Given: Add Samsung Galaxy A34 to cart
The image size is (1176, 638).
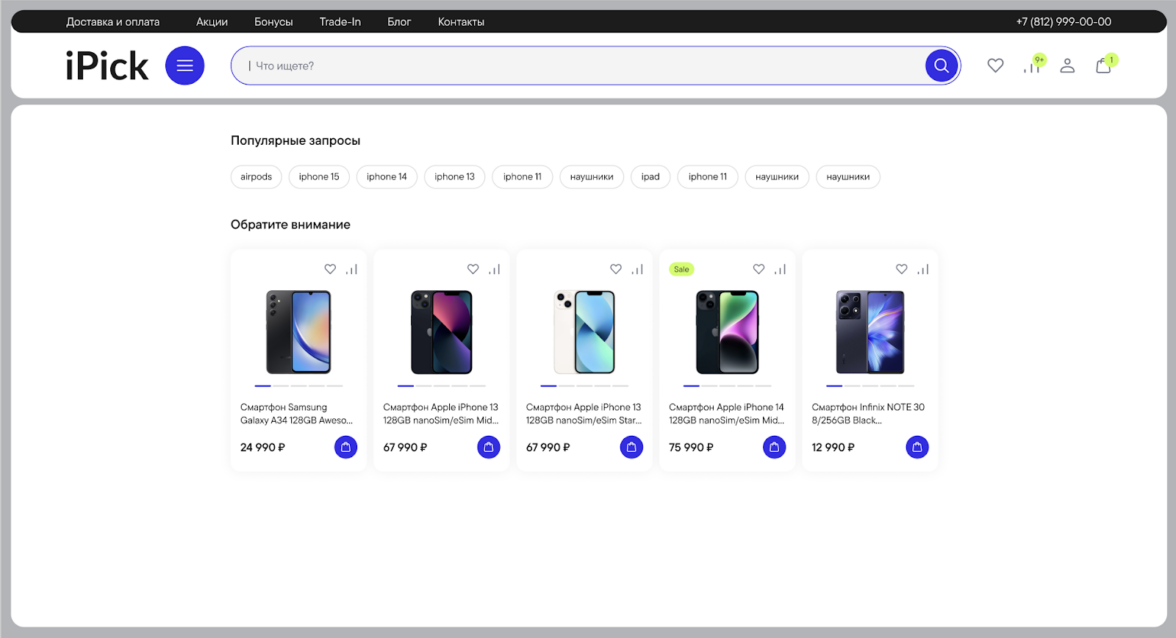Looking at the screenshot, I should click(346, 447).
